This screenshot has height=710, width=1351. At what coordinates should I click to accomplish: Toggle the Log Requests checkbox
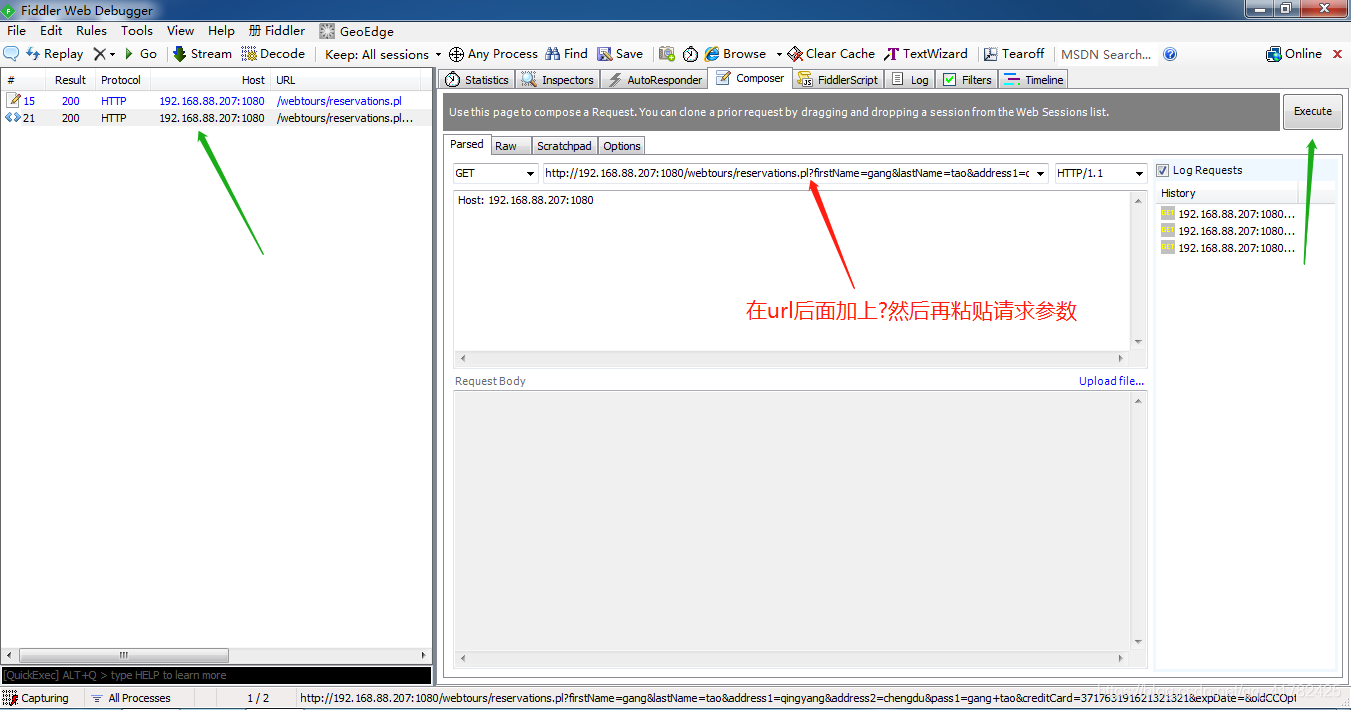1162,170
